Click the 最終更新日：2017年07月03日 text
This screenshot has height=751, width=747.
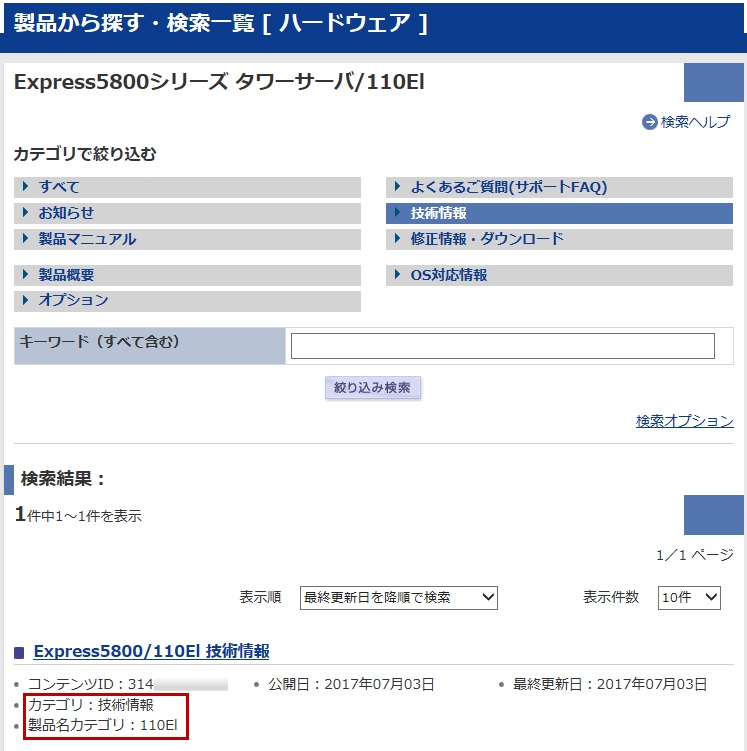[x=610, y=684]
